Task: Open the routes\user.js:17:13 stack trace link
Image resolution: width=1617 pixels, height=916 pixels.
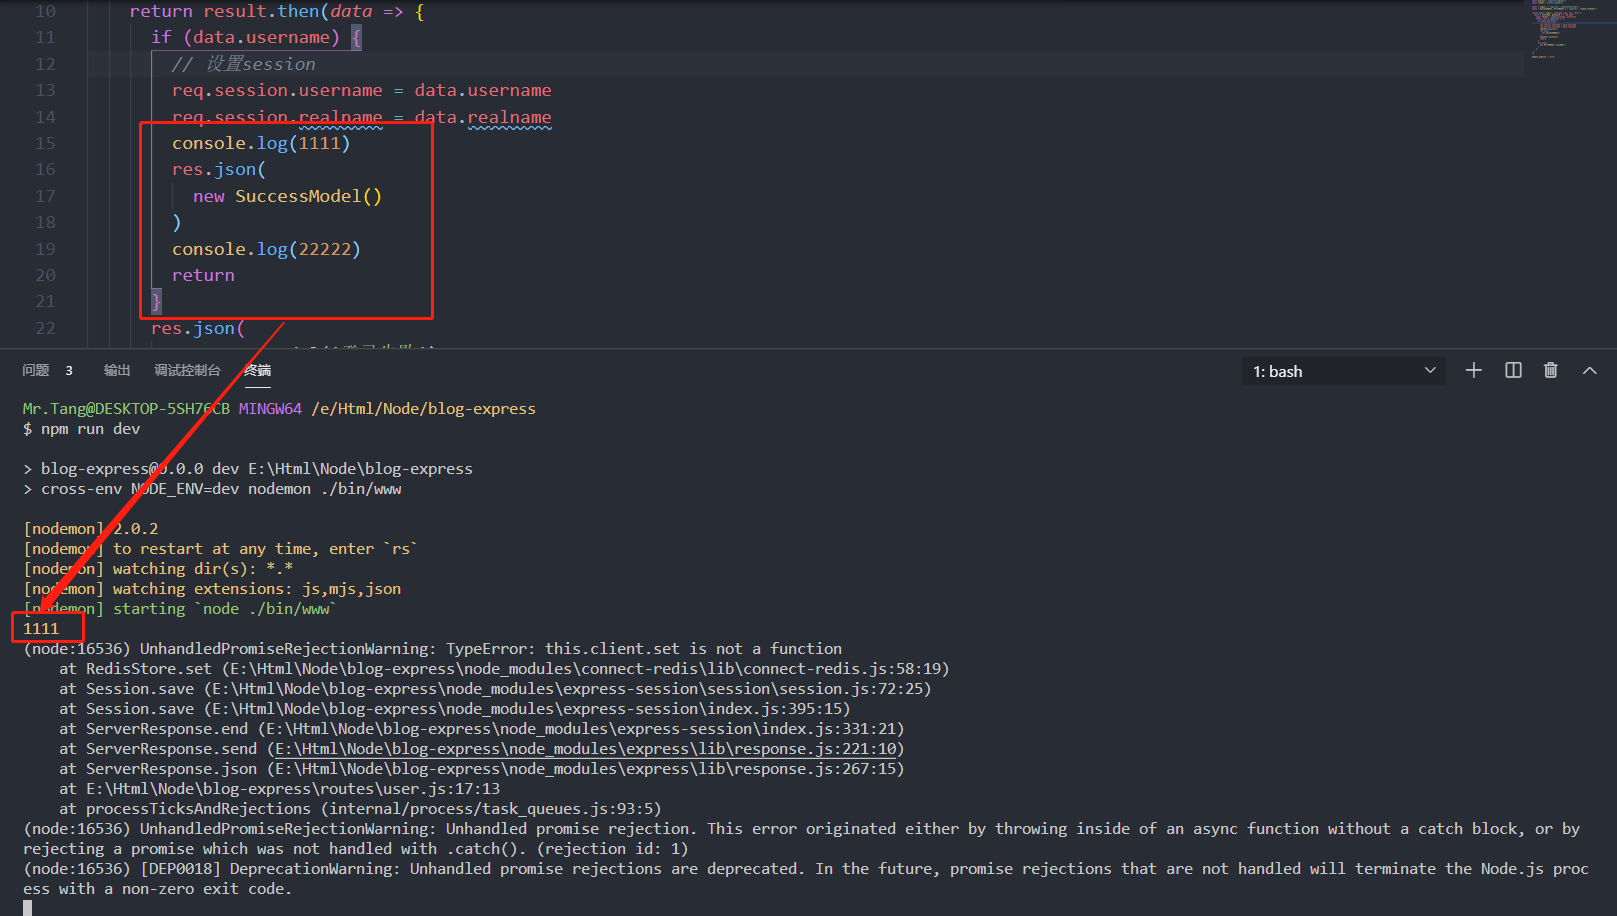Action: point(293,789)
